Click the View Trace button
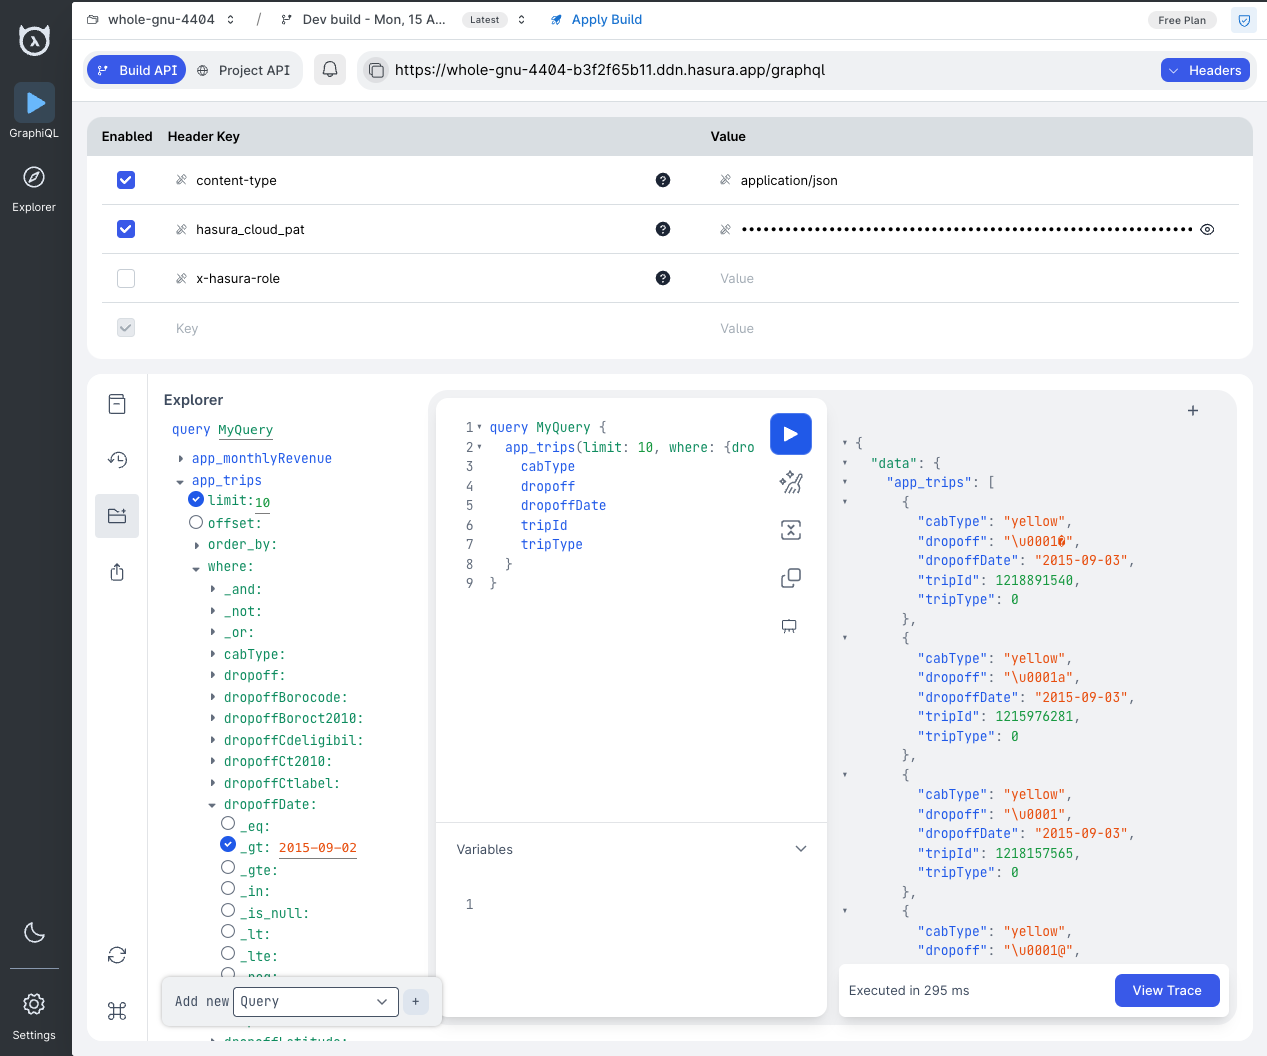Viewport: 1267px width, 1056px height. [1167, 990]
